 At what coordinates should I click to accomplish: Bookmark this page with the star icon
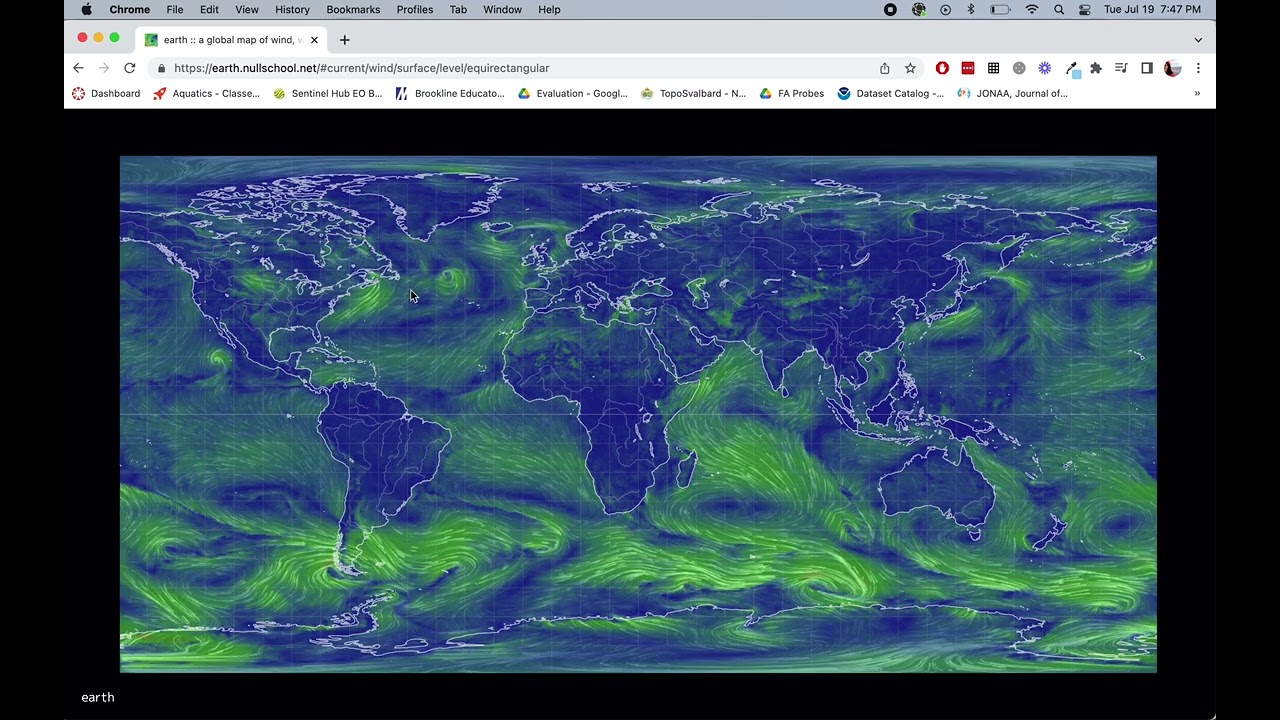(910, 68)
